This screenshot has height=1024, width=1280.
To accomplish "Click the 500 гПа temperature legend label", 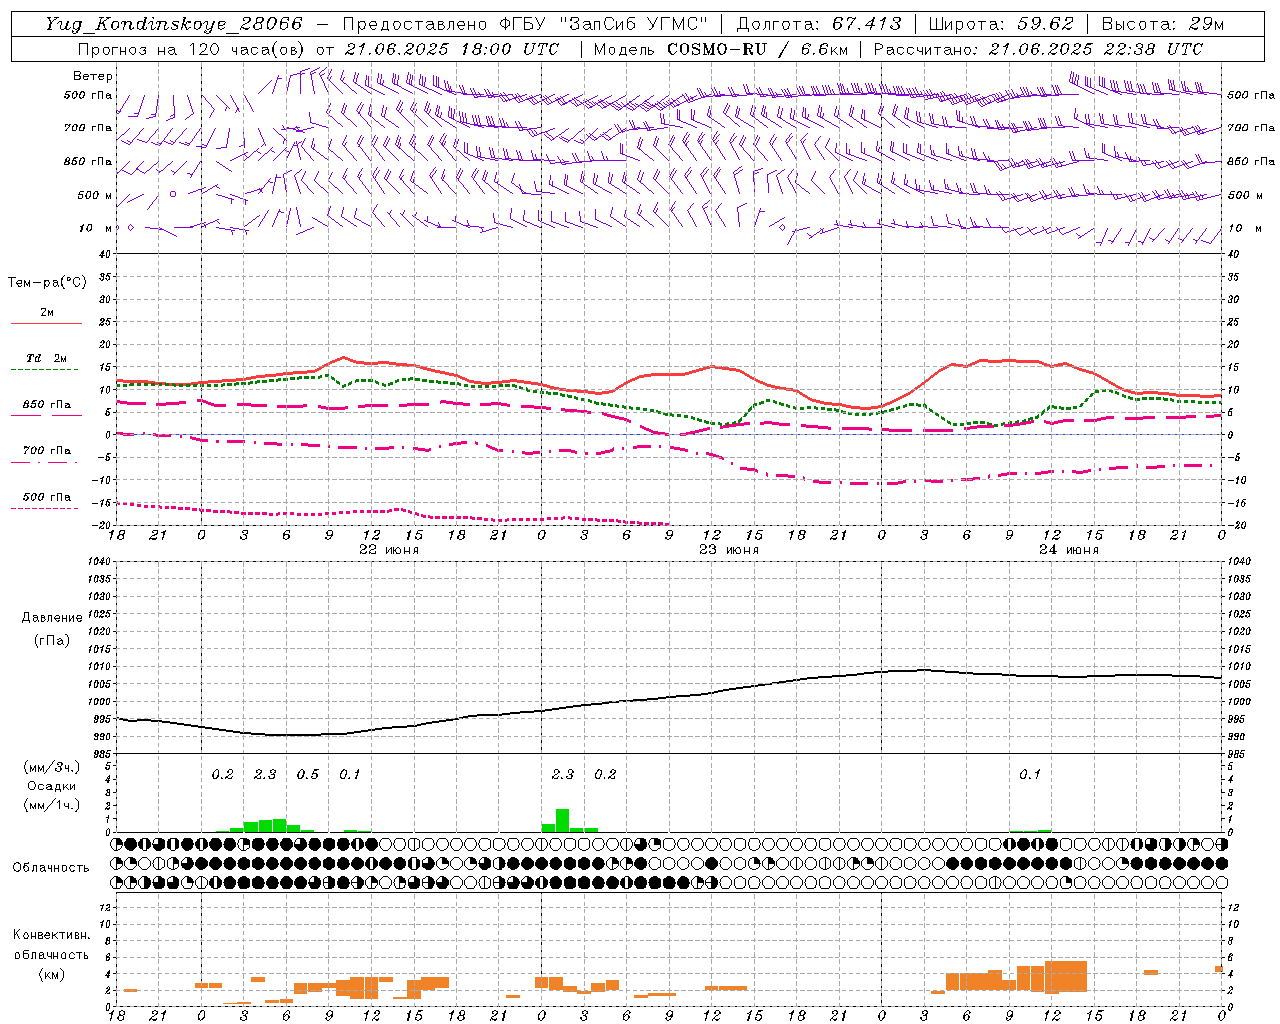I will (x=47, y=497).
